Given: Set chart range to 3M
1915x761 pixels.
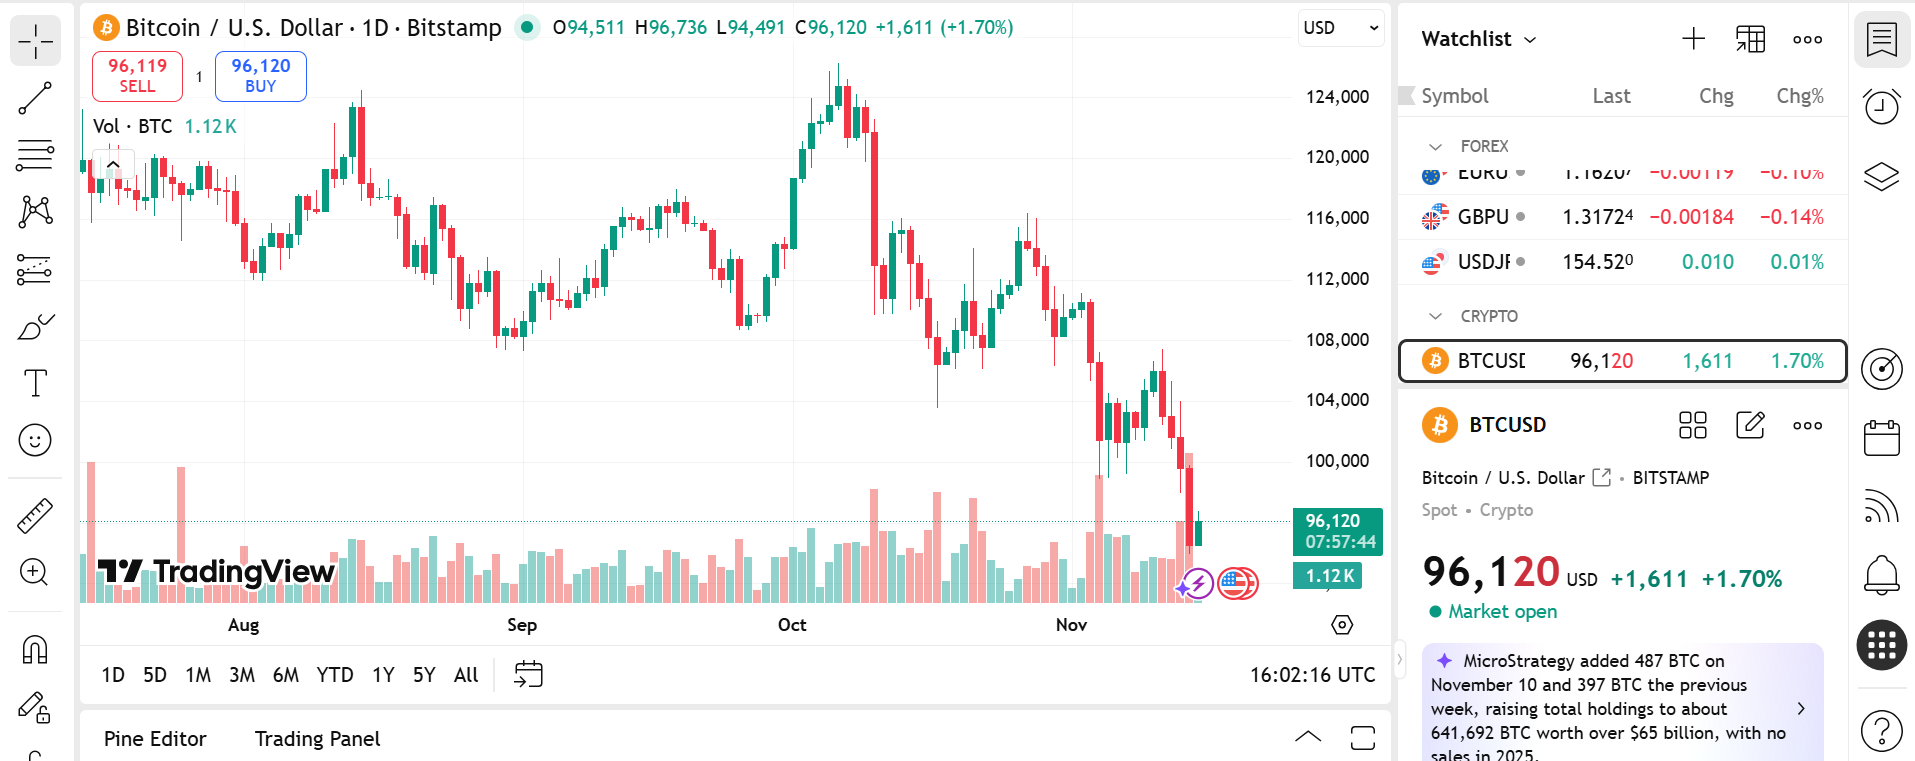Looking at the screenshot, I should (x=242, y=675).
